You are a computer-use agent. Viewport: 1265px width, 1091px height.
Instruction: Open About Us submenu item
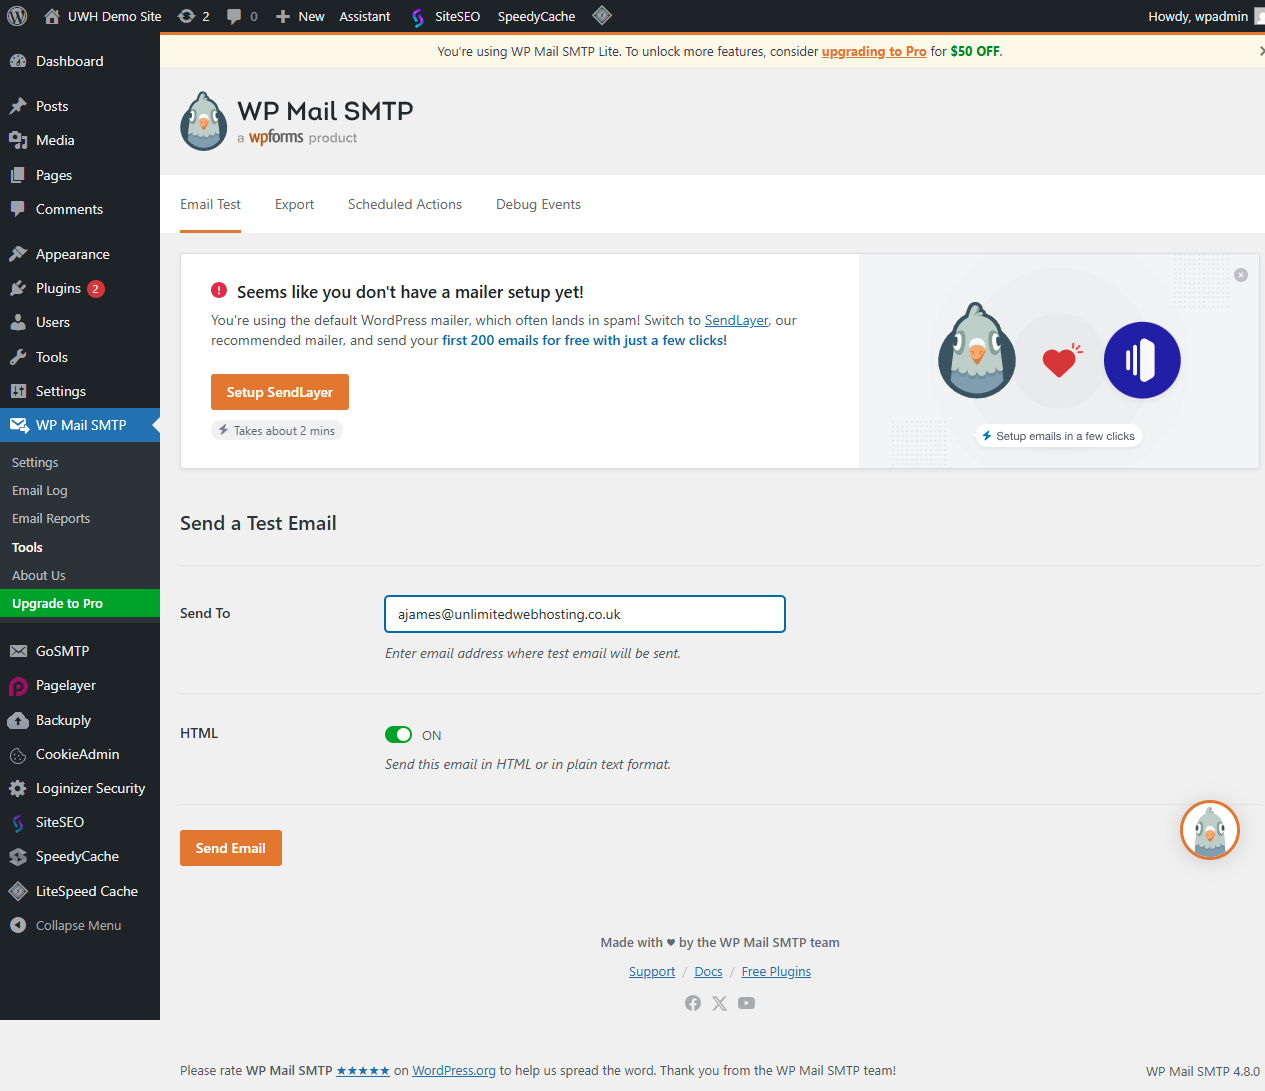[39, 576]
